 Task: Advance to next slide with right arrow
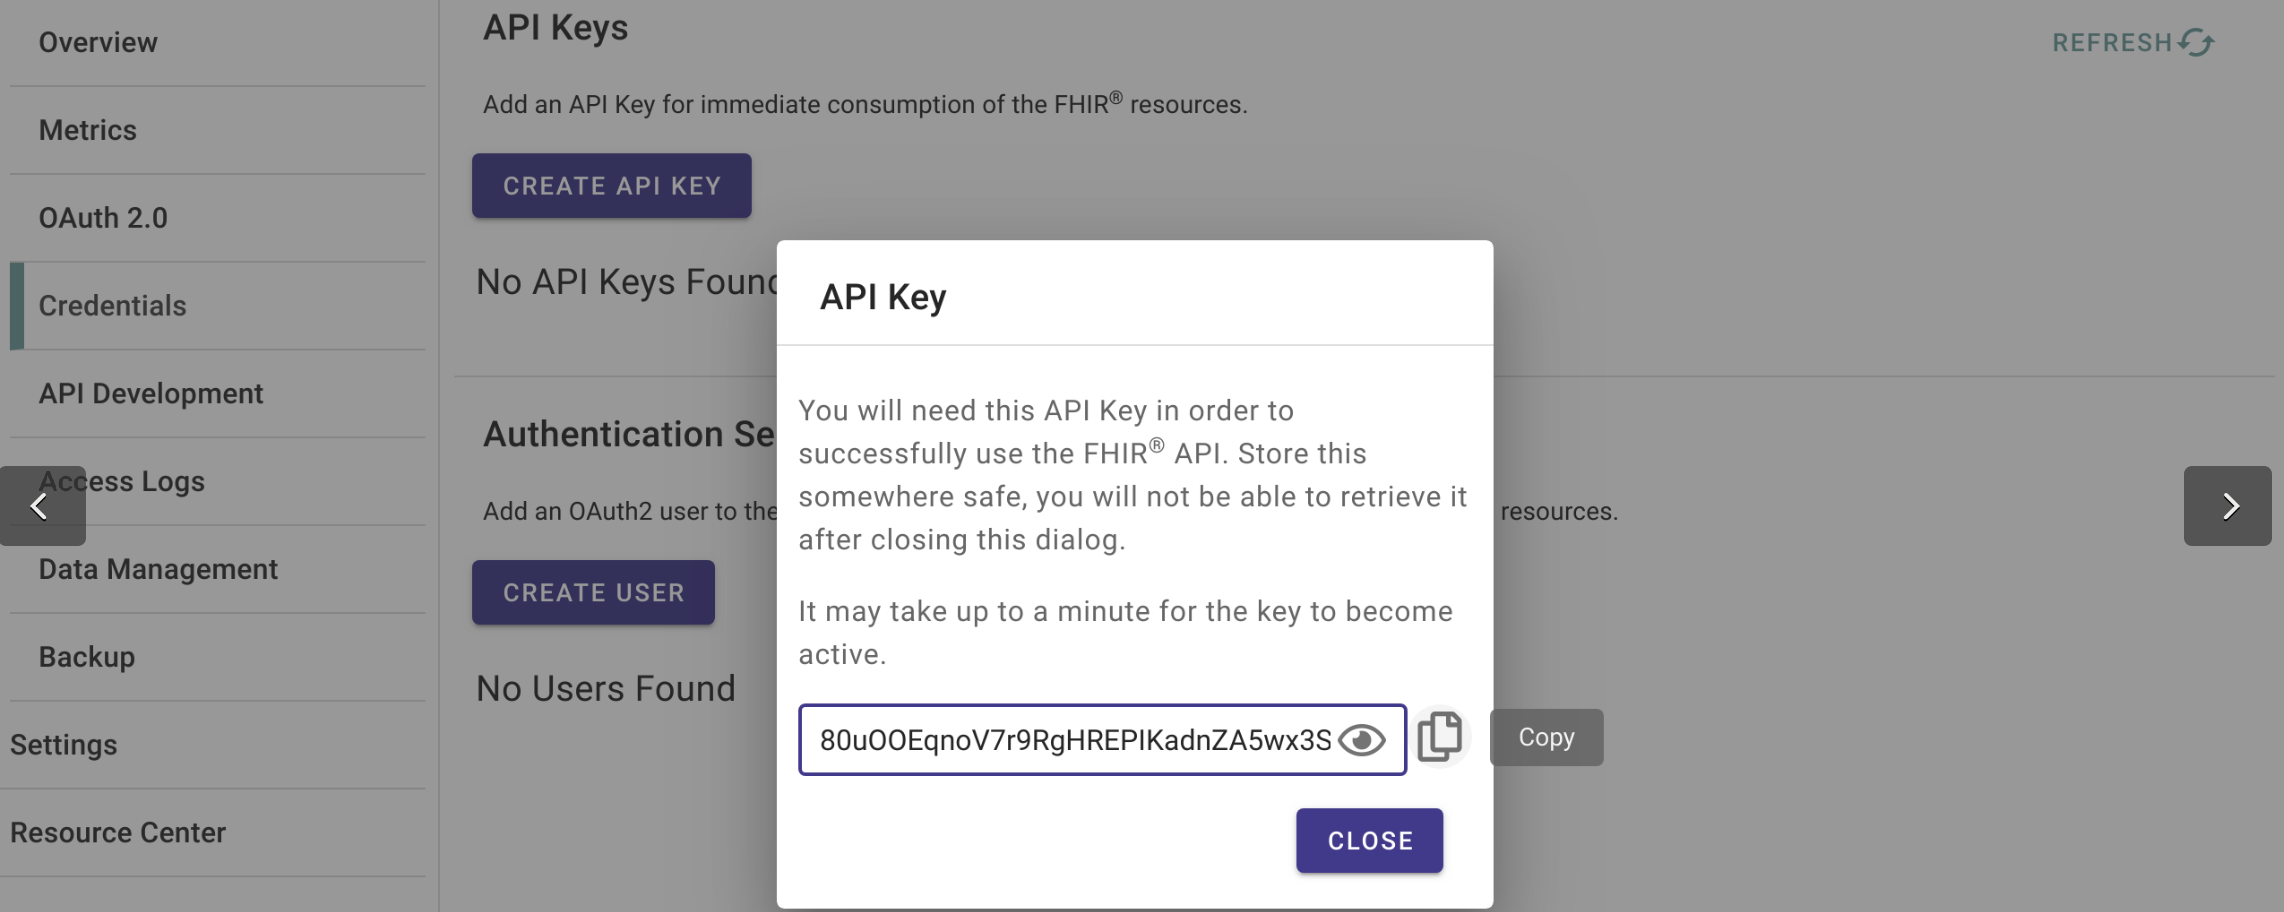(2227, 506)
